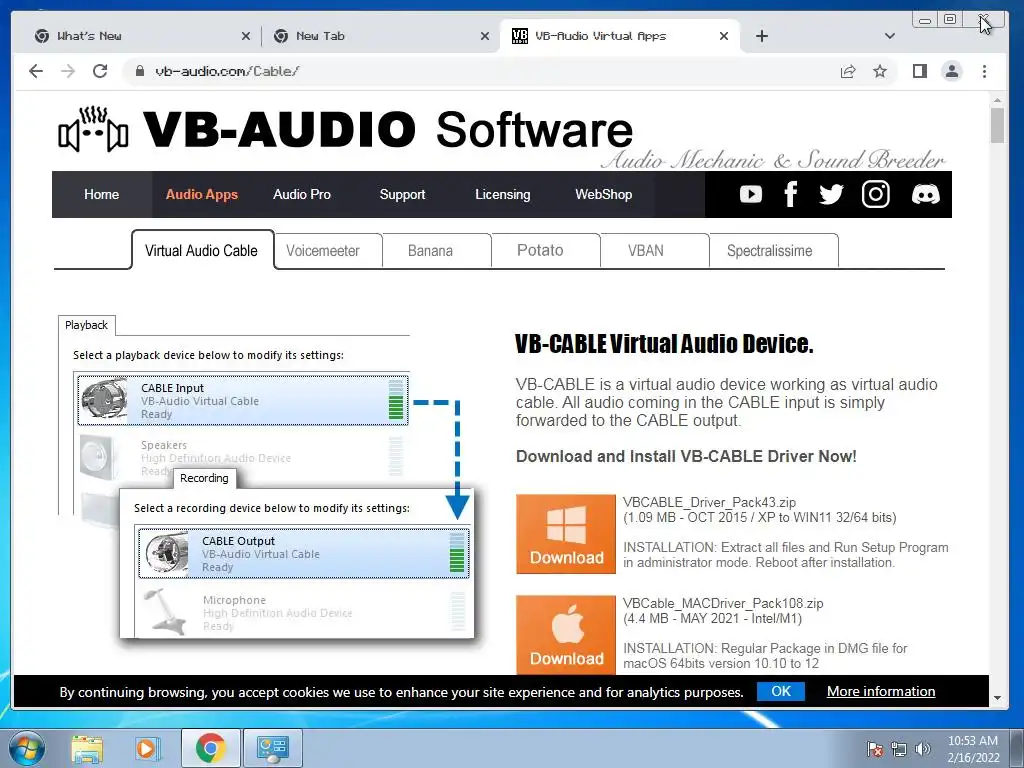This screenshot has height=768, width=1024.
Task: Open the volume speaker tray icon
Action: coord(922,749)
